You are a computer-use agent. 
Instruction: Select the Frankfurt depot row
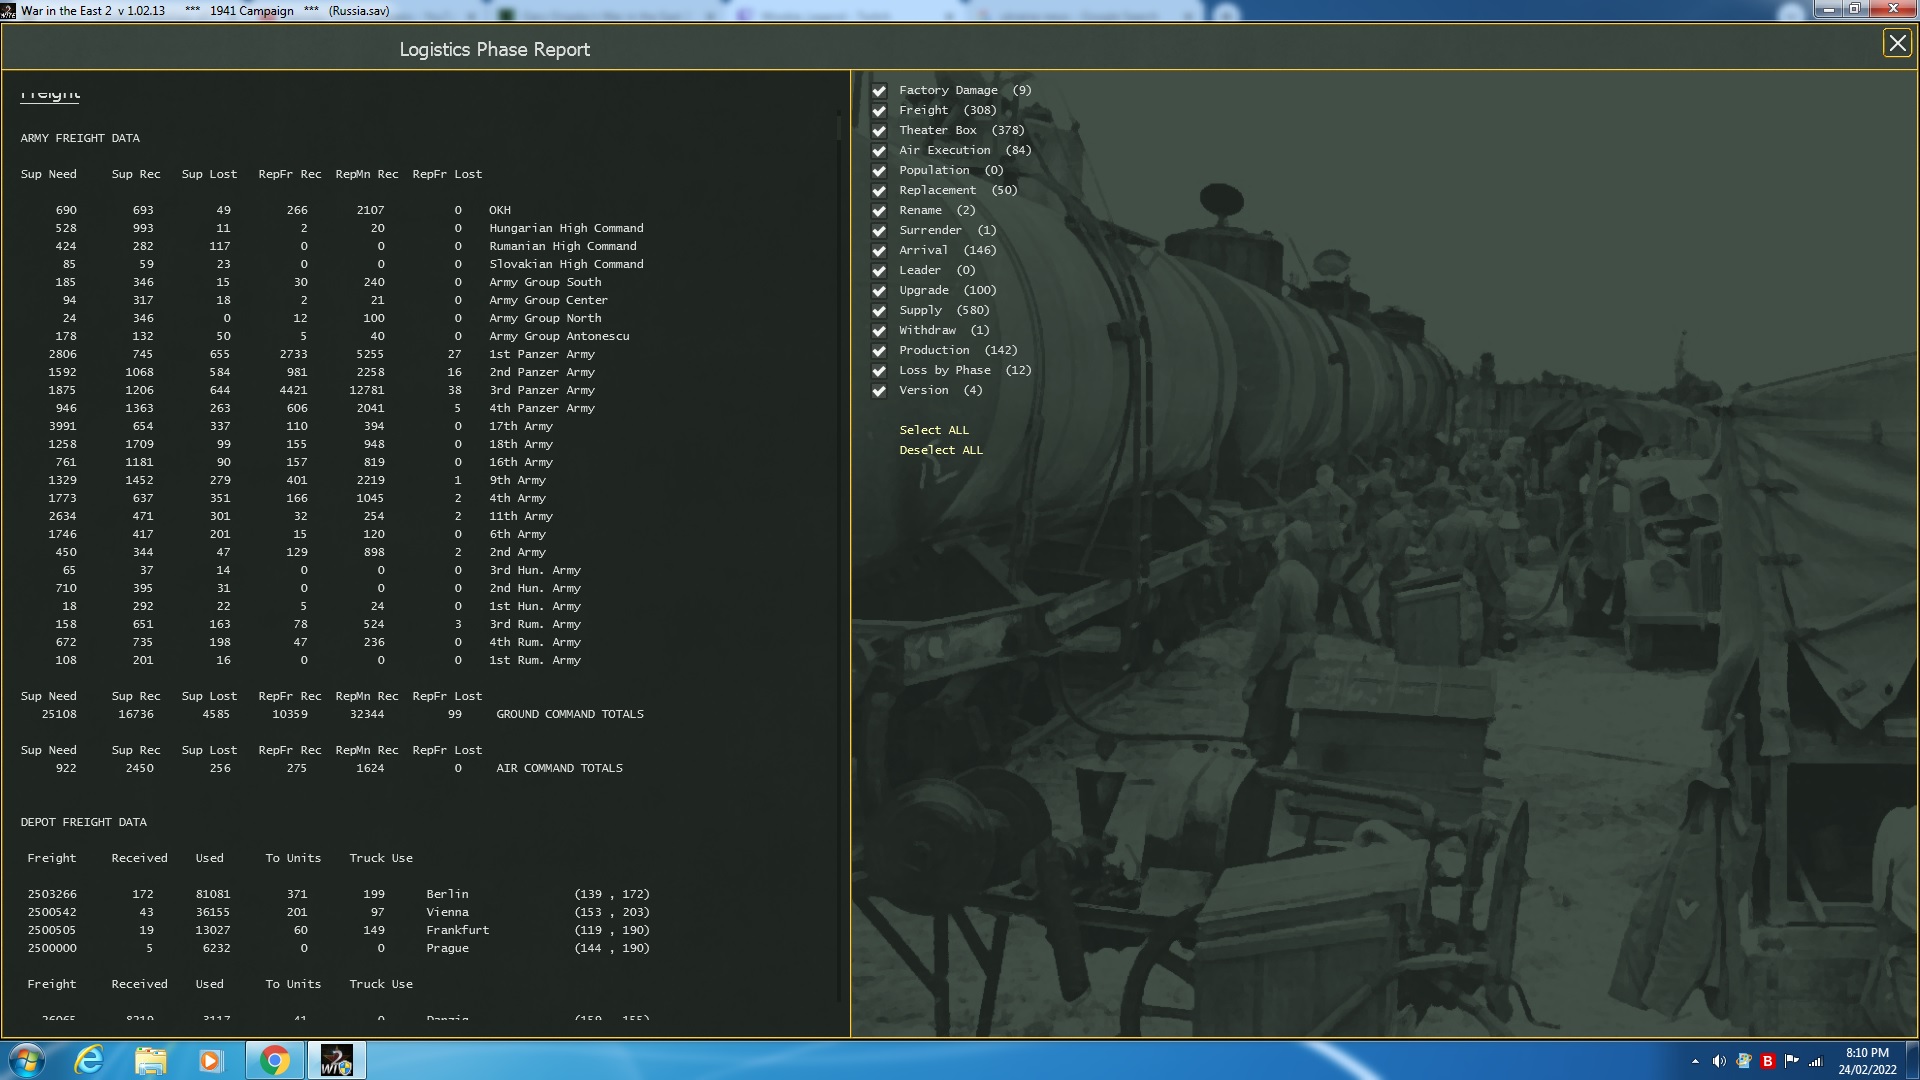[339, 930]
